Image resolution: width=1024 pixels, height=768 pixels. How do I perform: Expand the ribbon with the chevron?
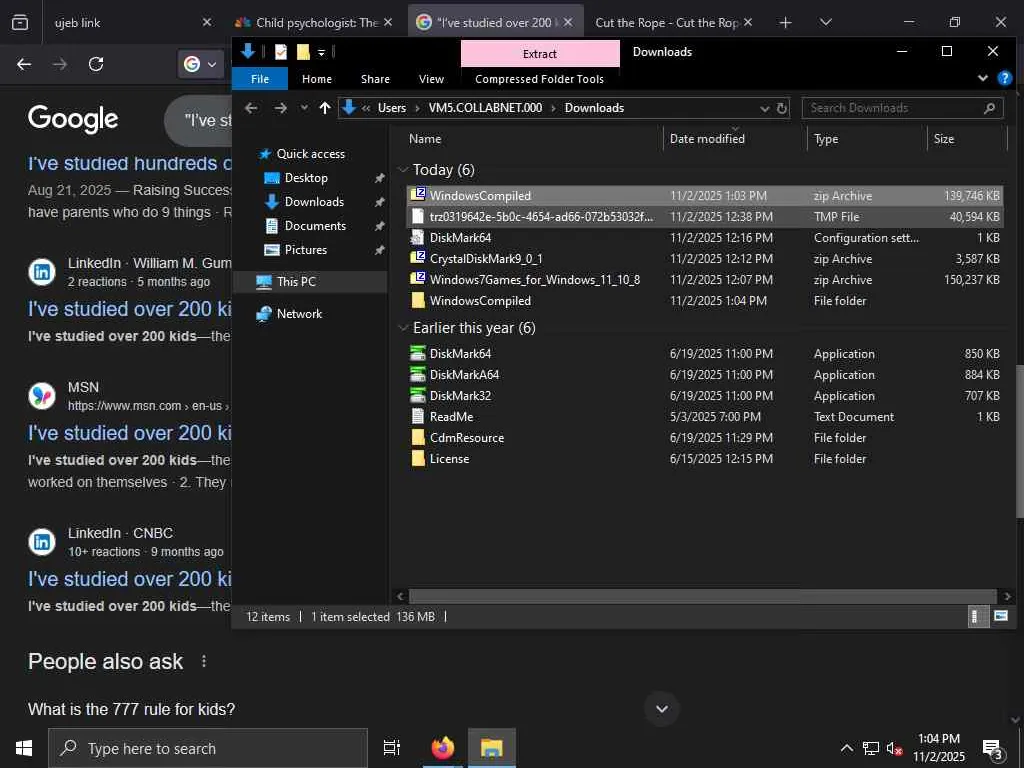983,78
